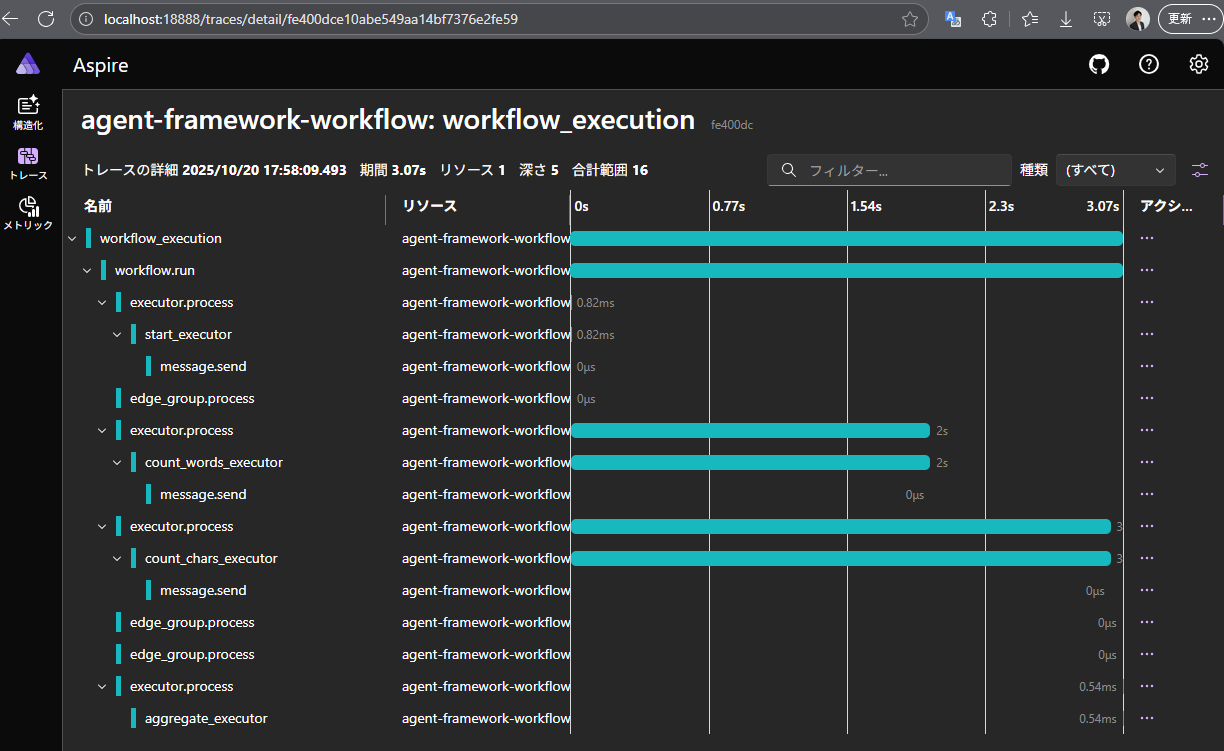Bookmark this page with star icon

tap(909, 19)
